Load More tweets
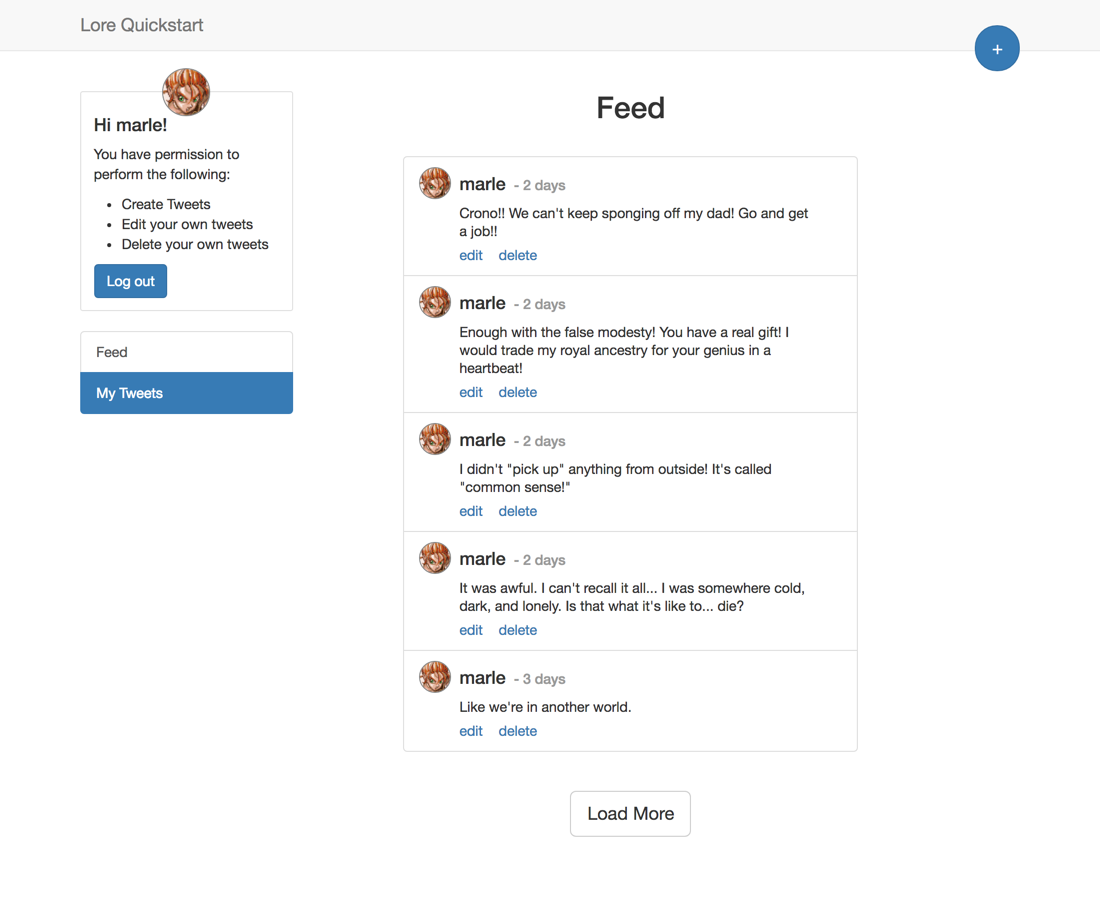This screenshot has width=1100, height=907. click(630, 814)
